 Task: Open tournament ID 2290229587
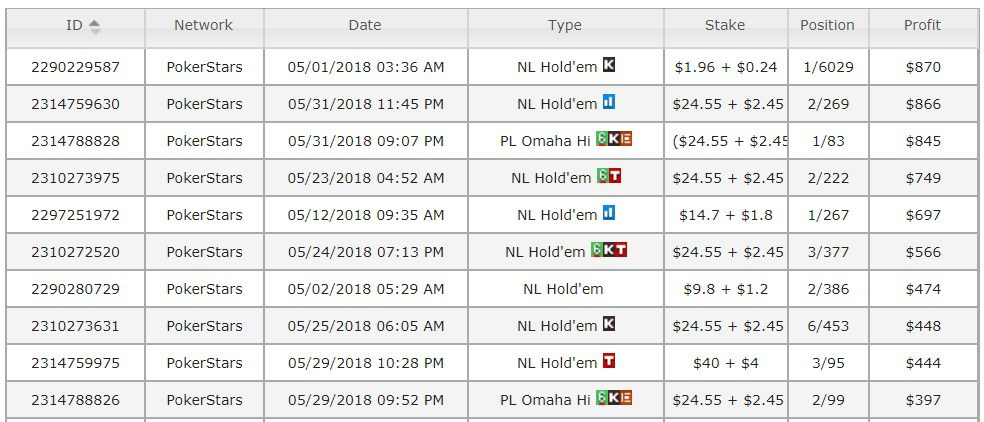pos(75,67)
